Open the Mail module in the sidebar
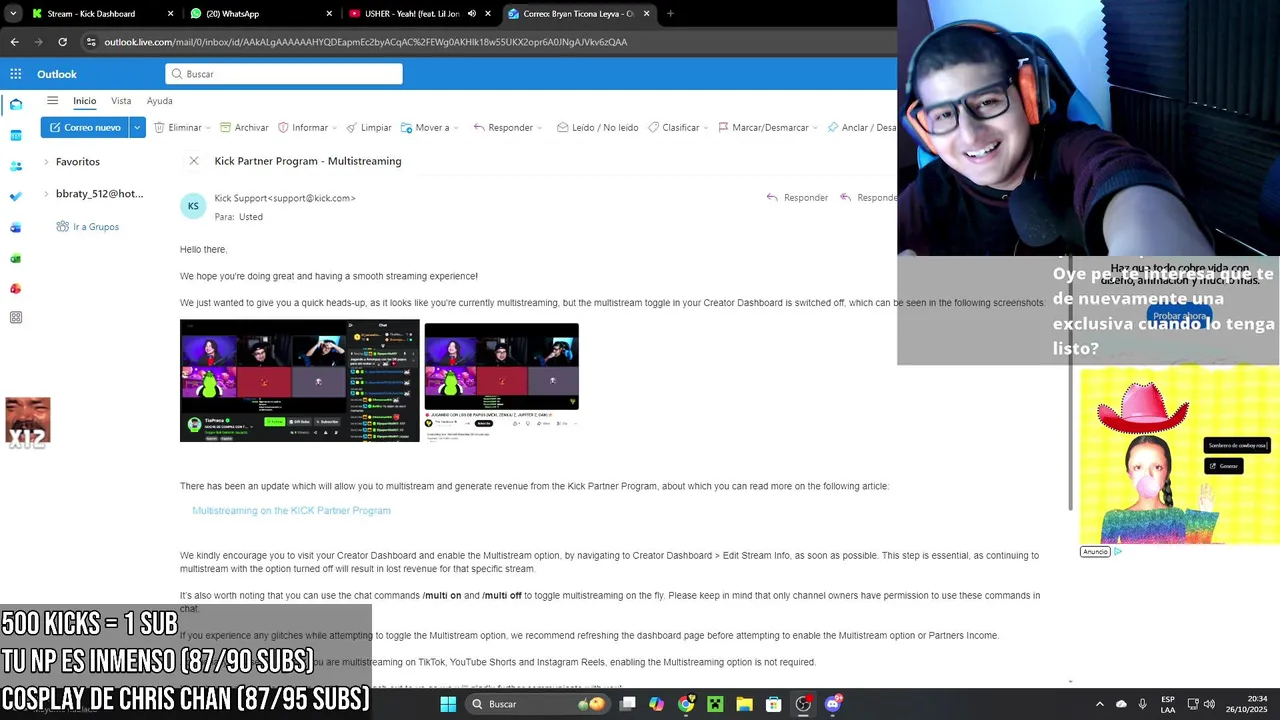This screenshot has height=720, width=1280. (16, 104)
